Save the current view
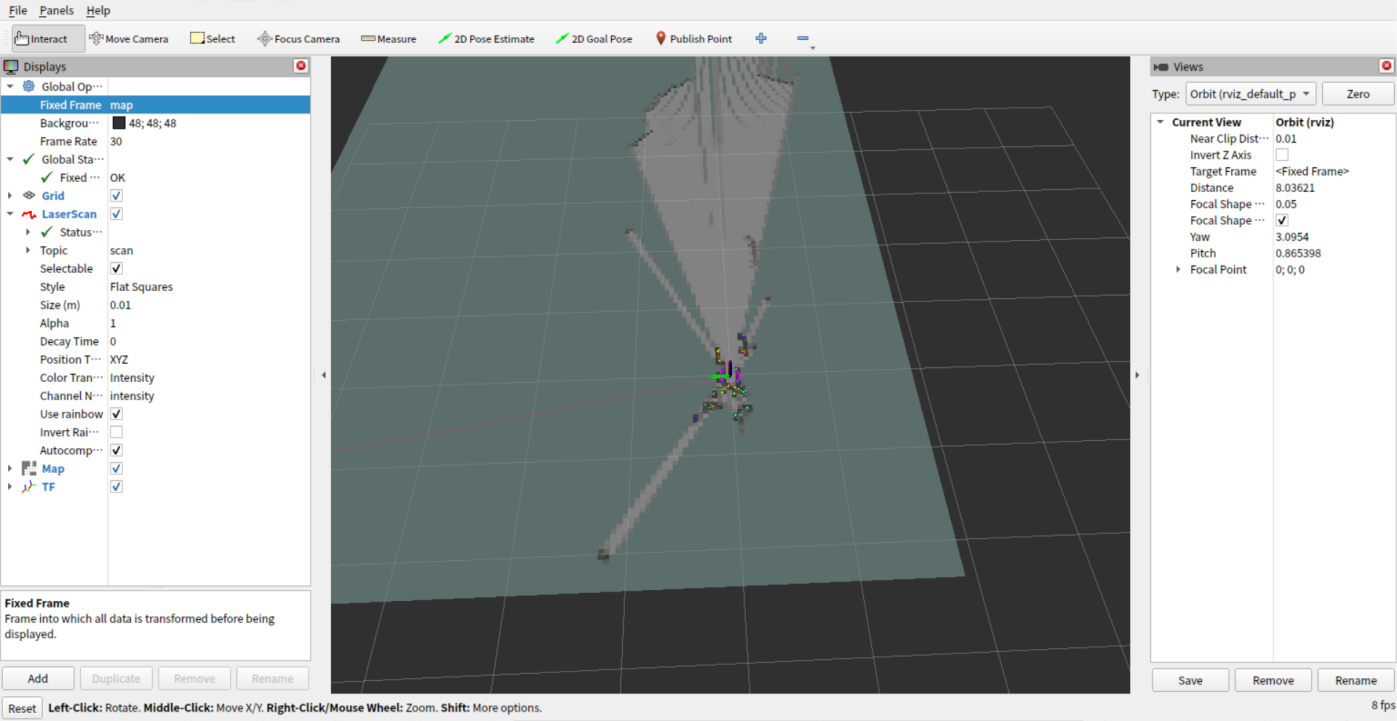1397x721 pixels. click(x=1190, y=680)
